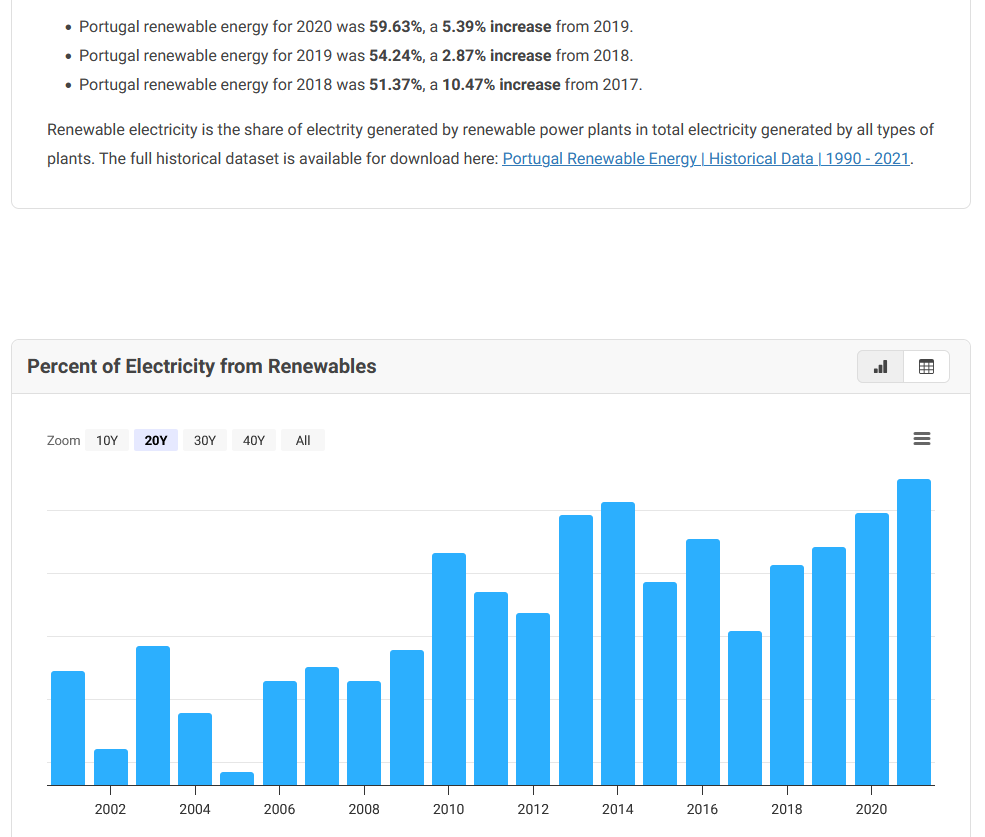This screenshot has height=837, width=985.
Task: Click the 2003 bar in chart
Action: (153, 716)
